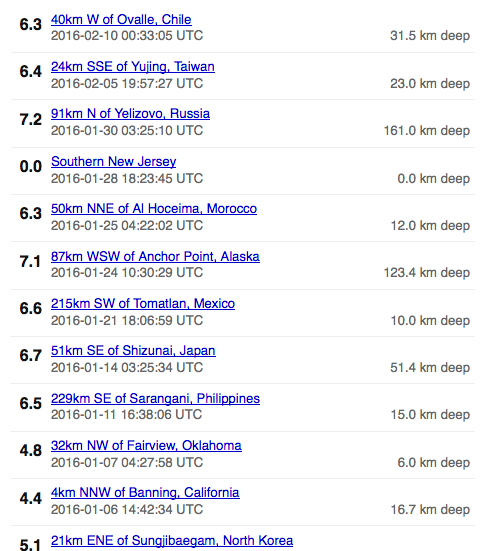Click 91km N of Yelizovo, Russia link
Viewport: 491px width, 551px height.
click(x=130, y=114)
